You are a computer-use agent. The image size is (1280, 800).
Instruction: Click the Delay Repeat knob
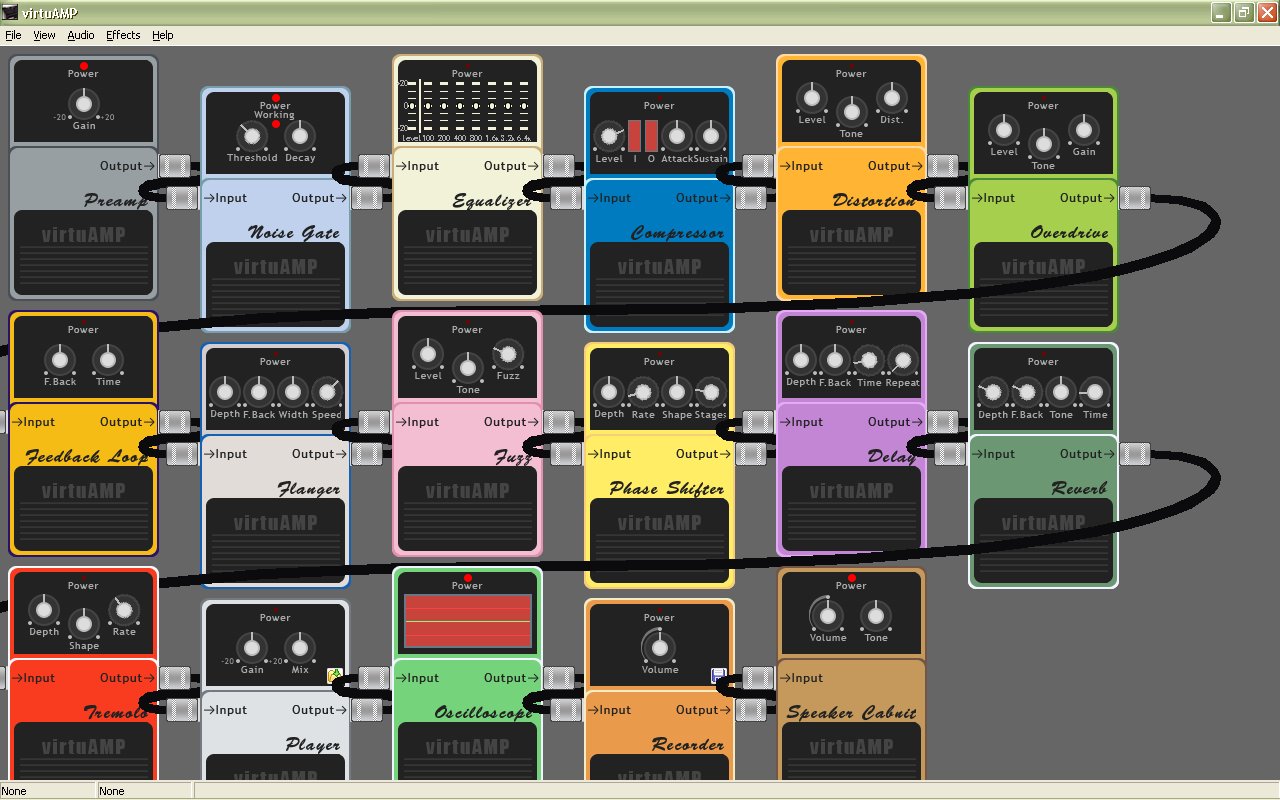[x=901, y=361]
